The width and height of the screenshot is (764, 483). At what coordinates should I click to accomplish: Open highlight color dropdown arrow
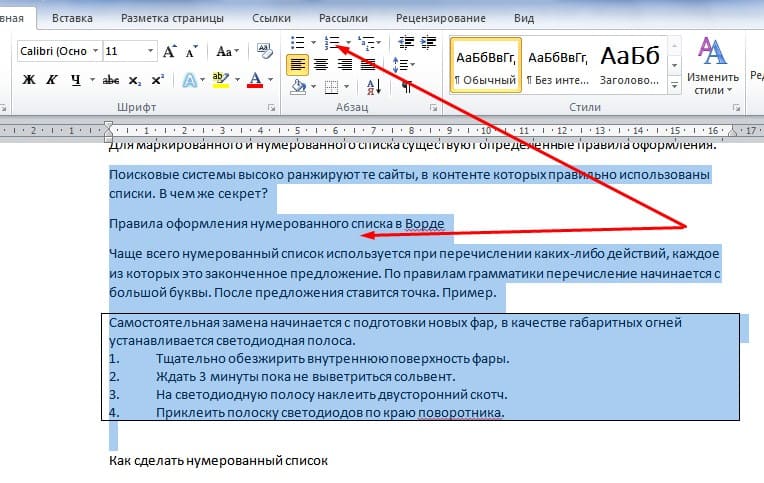click(x=237, y=80)
